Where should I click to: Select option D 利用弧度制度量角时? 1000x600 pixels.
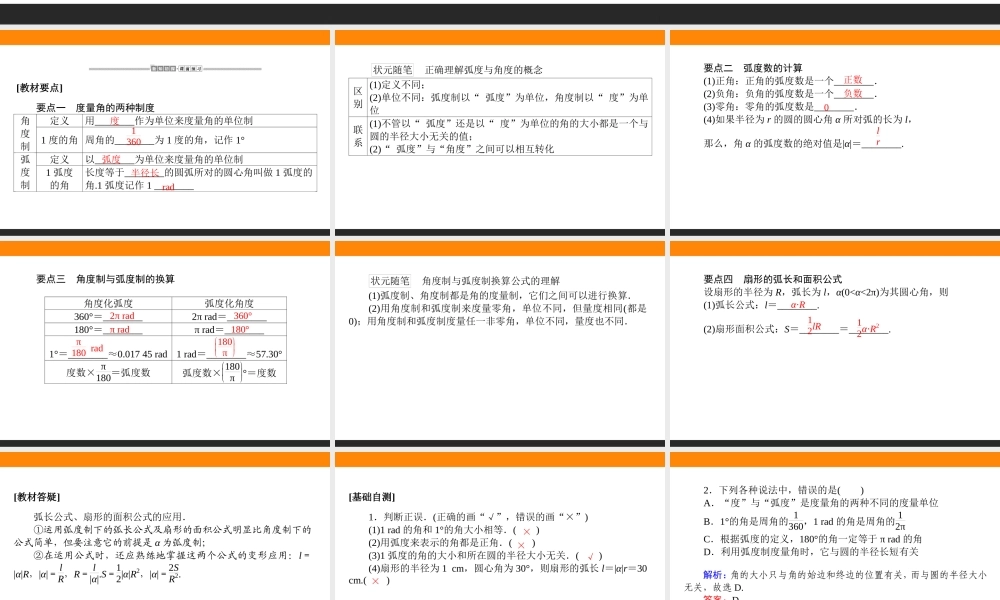tap(811, 552)
